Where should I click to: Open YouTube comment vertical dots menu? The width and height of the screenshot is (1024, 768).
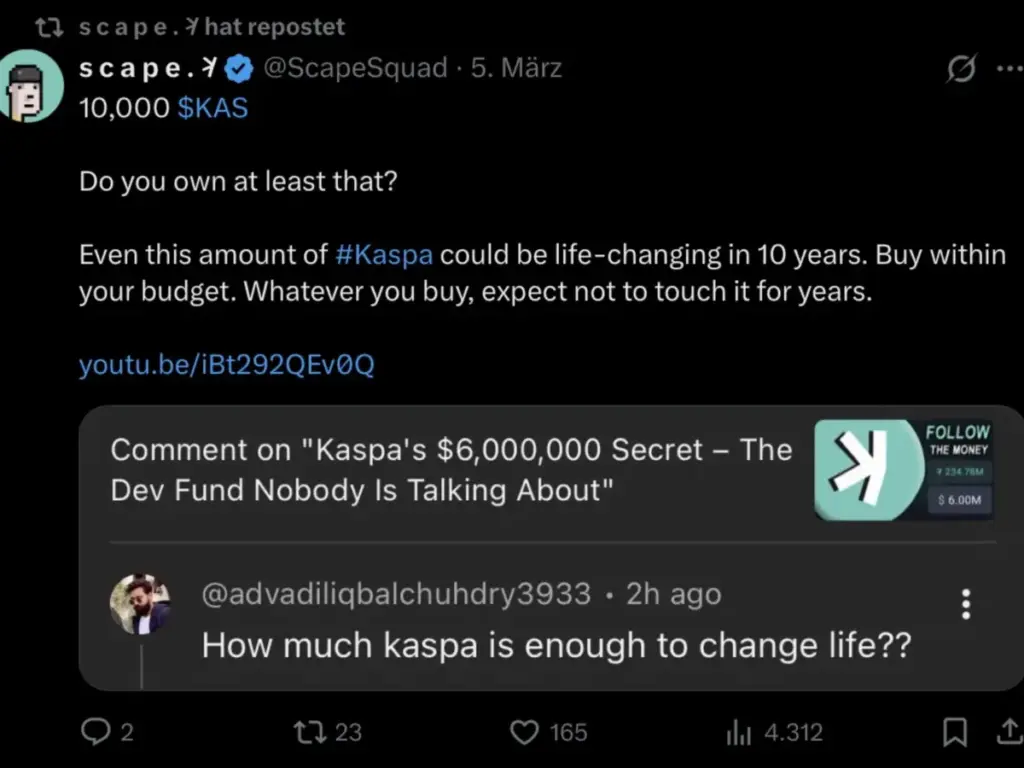click(965, 603)
